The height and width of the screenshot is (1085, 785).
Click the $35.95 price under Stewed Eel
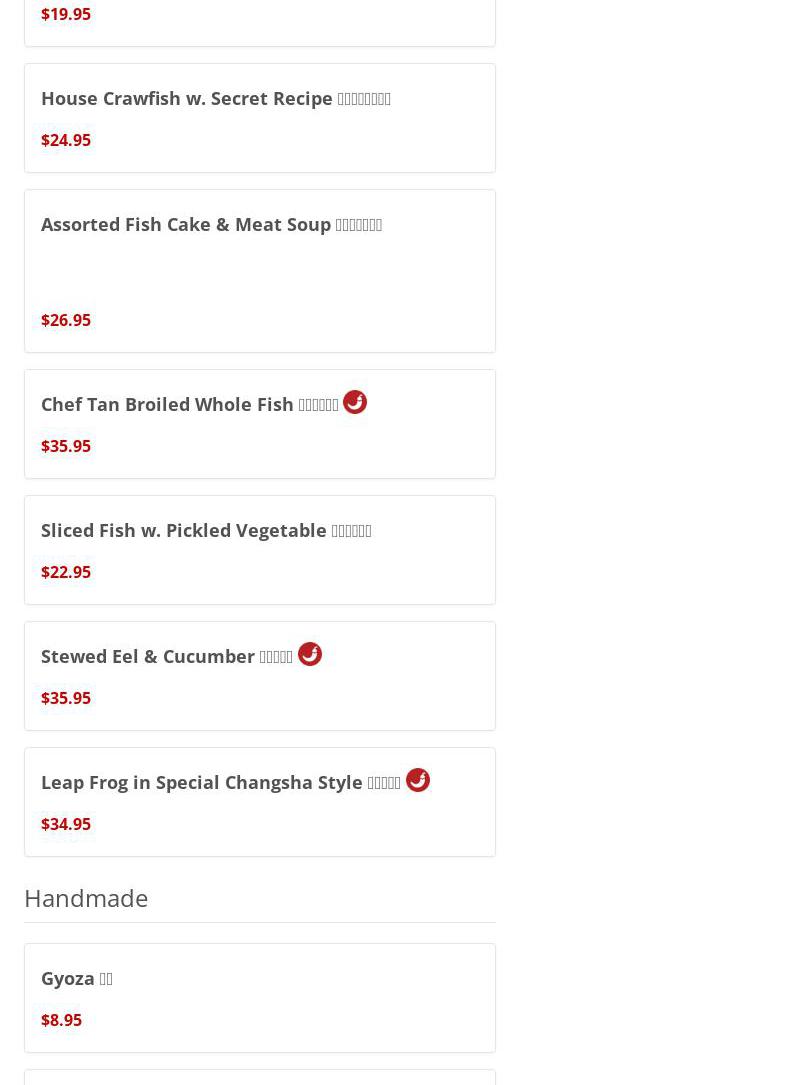[66, 698]
